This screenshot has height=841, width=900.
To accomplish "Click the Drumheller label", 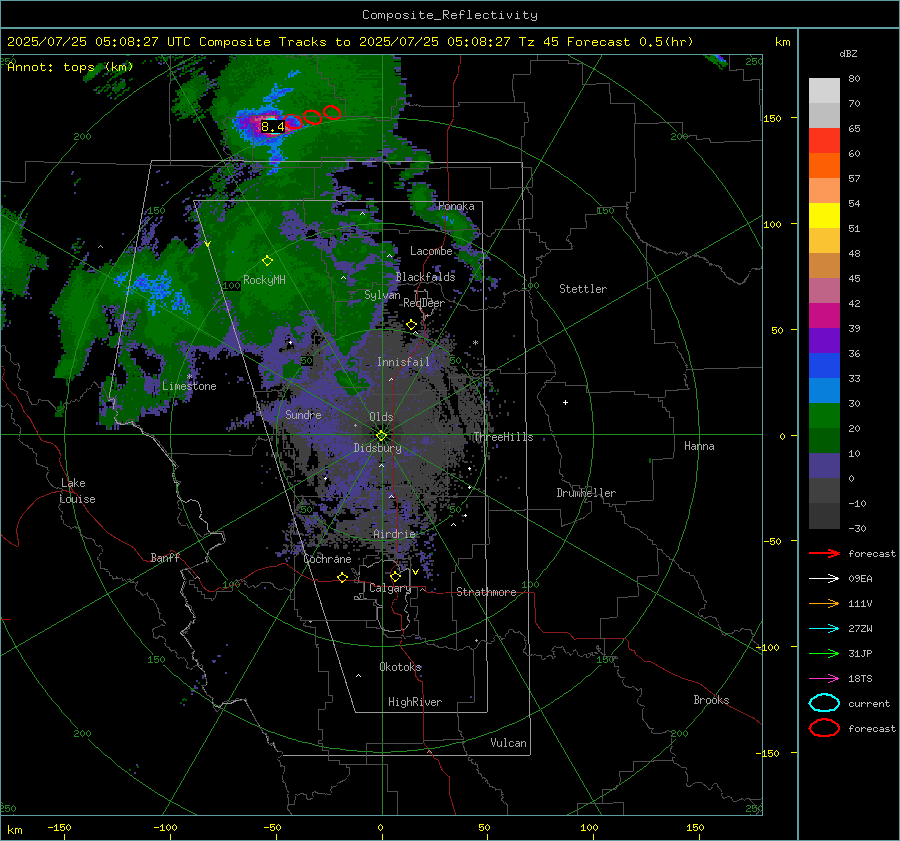I will click(x=586, y=493).
